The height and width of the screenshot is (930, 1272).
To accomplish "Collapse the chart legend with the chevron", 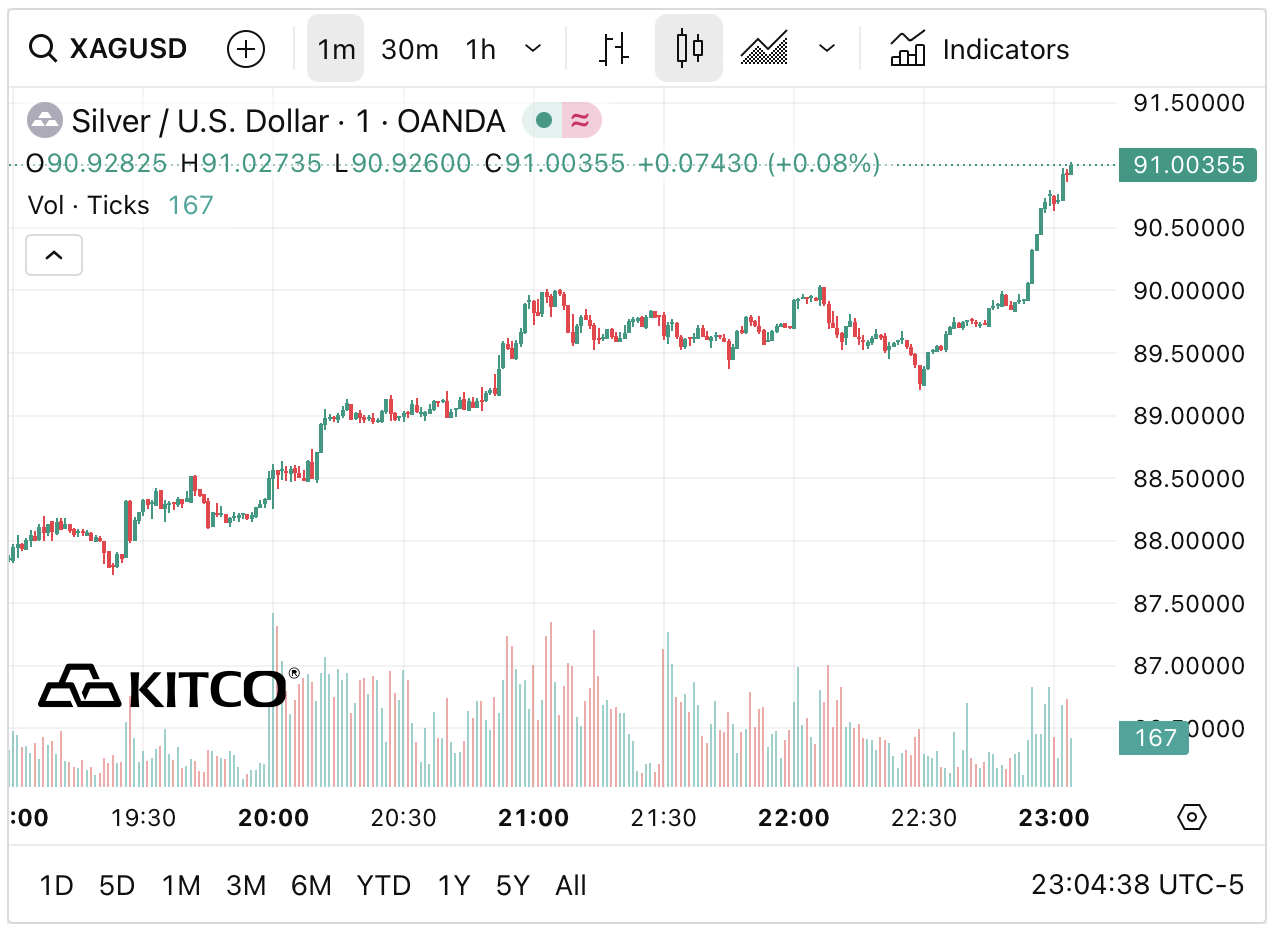I will [x=53, y=255].
